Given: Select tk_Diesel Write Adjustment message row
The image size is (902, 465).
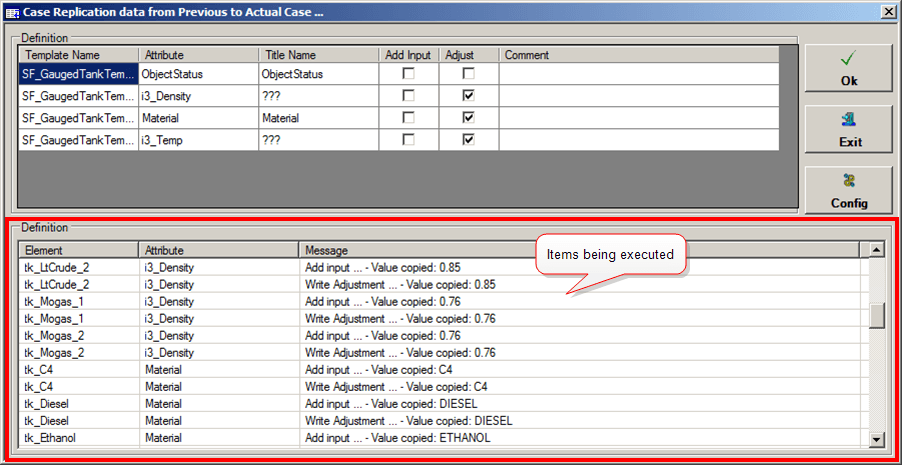Looking at the screenshot, I should click(x=580, y=420).
